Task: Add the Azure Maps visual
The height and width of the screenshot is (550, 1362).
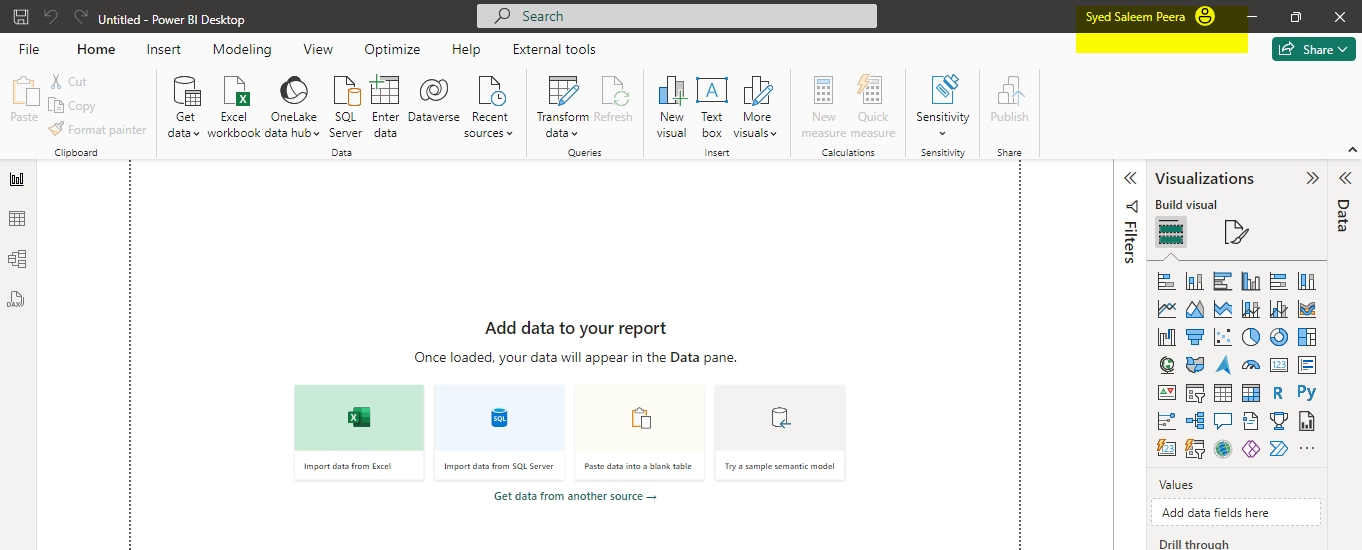Action: point(1222,365)
